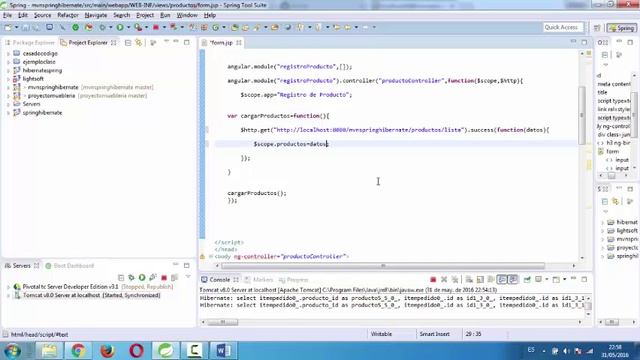Switch to the Package Explorer tab
Screen dimensions: 640x360
click(29, 42)
